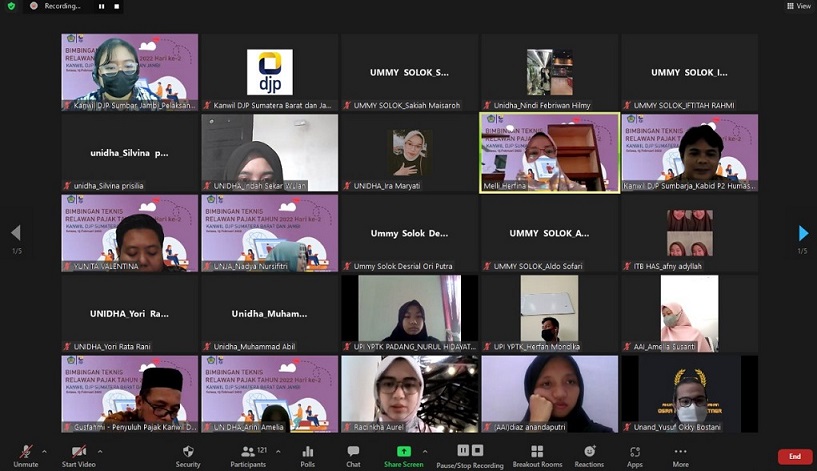Unmute the microphone
817x471 pixels.
(x=25, y=454)
